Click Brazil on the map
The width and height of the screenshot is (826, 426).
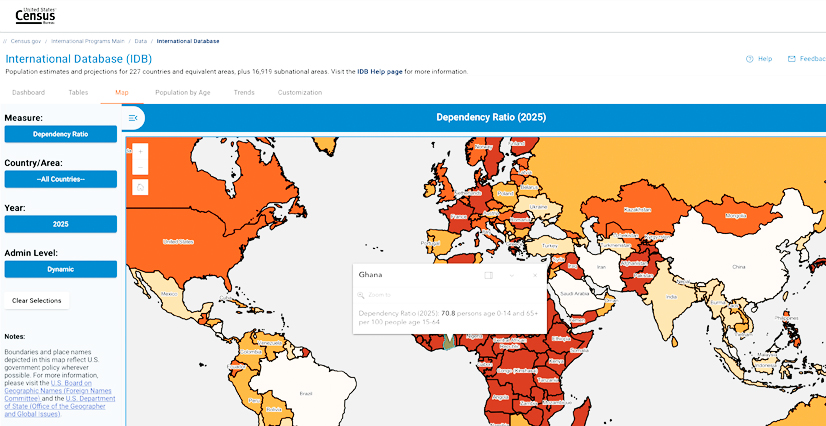(x=306, y=394)
